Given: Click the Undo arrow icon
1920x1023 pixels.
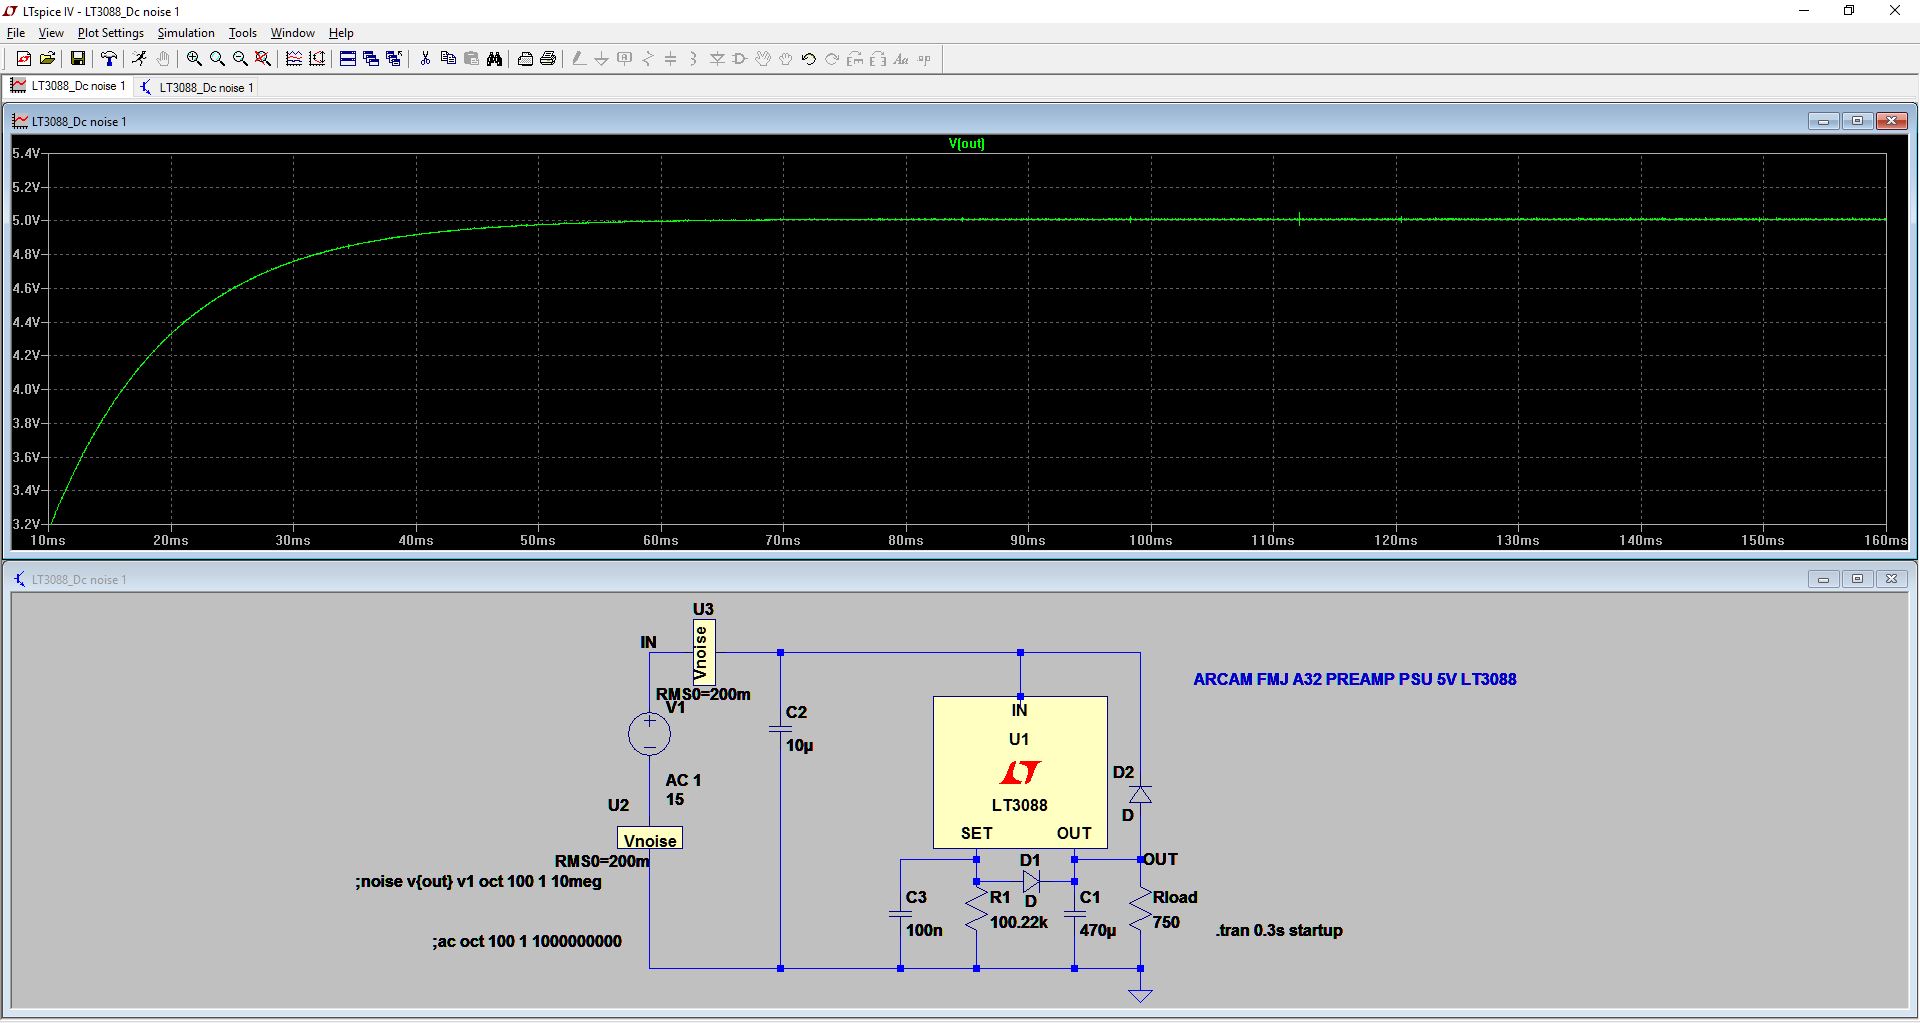Looking at the screenshot, I should (809, 59).
